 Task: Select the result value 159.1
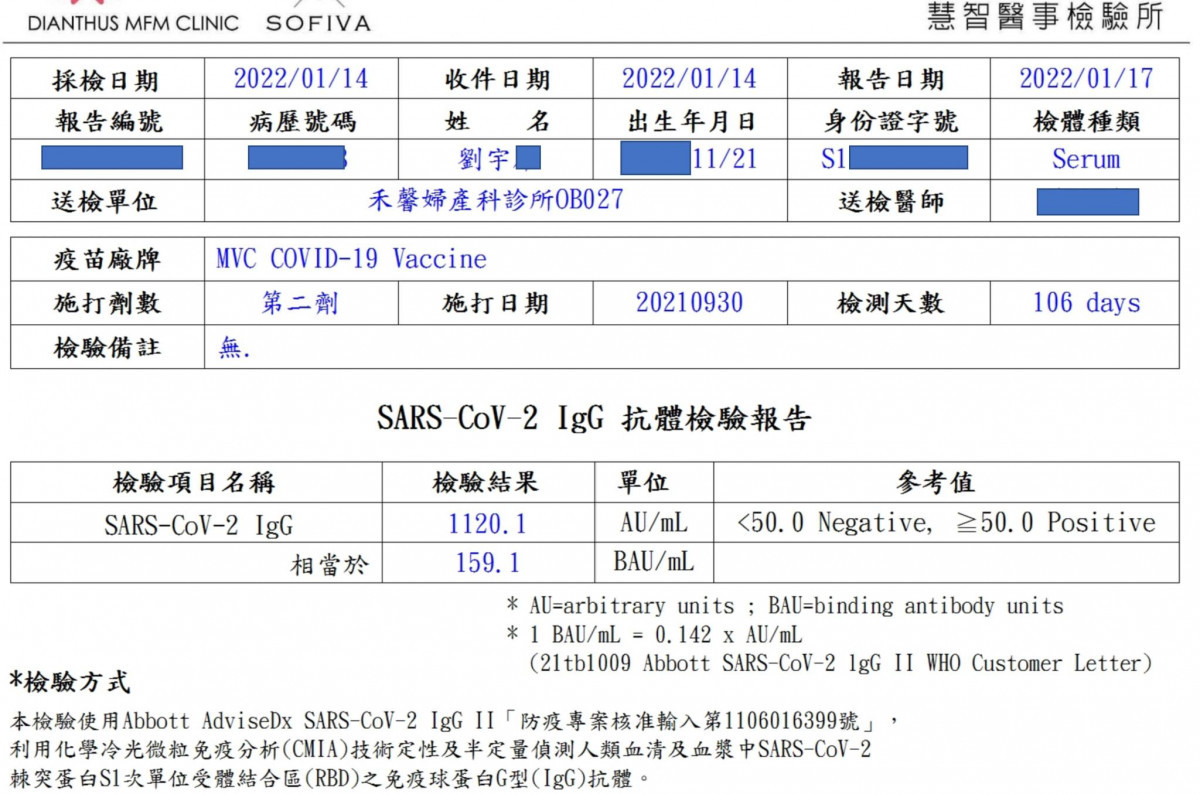(x=488, y=563)
